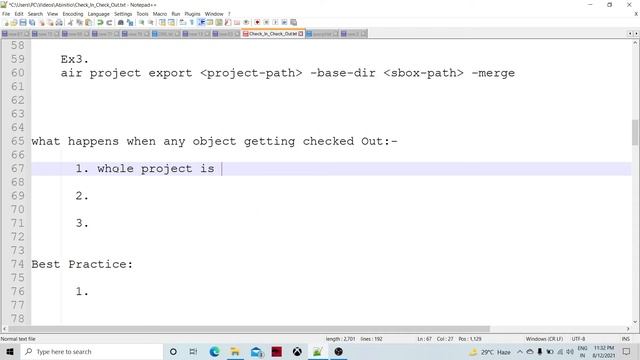Open the Run menu

pyautogui.click(x=176, y=14)
